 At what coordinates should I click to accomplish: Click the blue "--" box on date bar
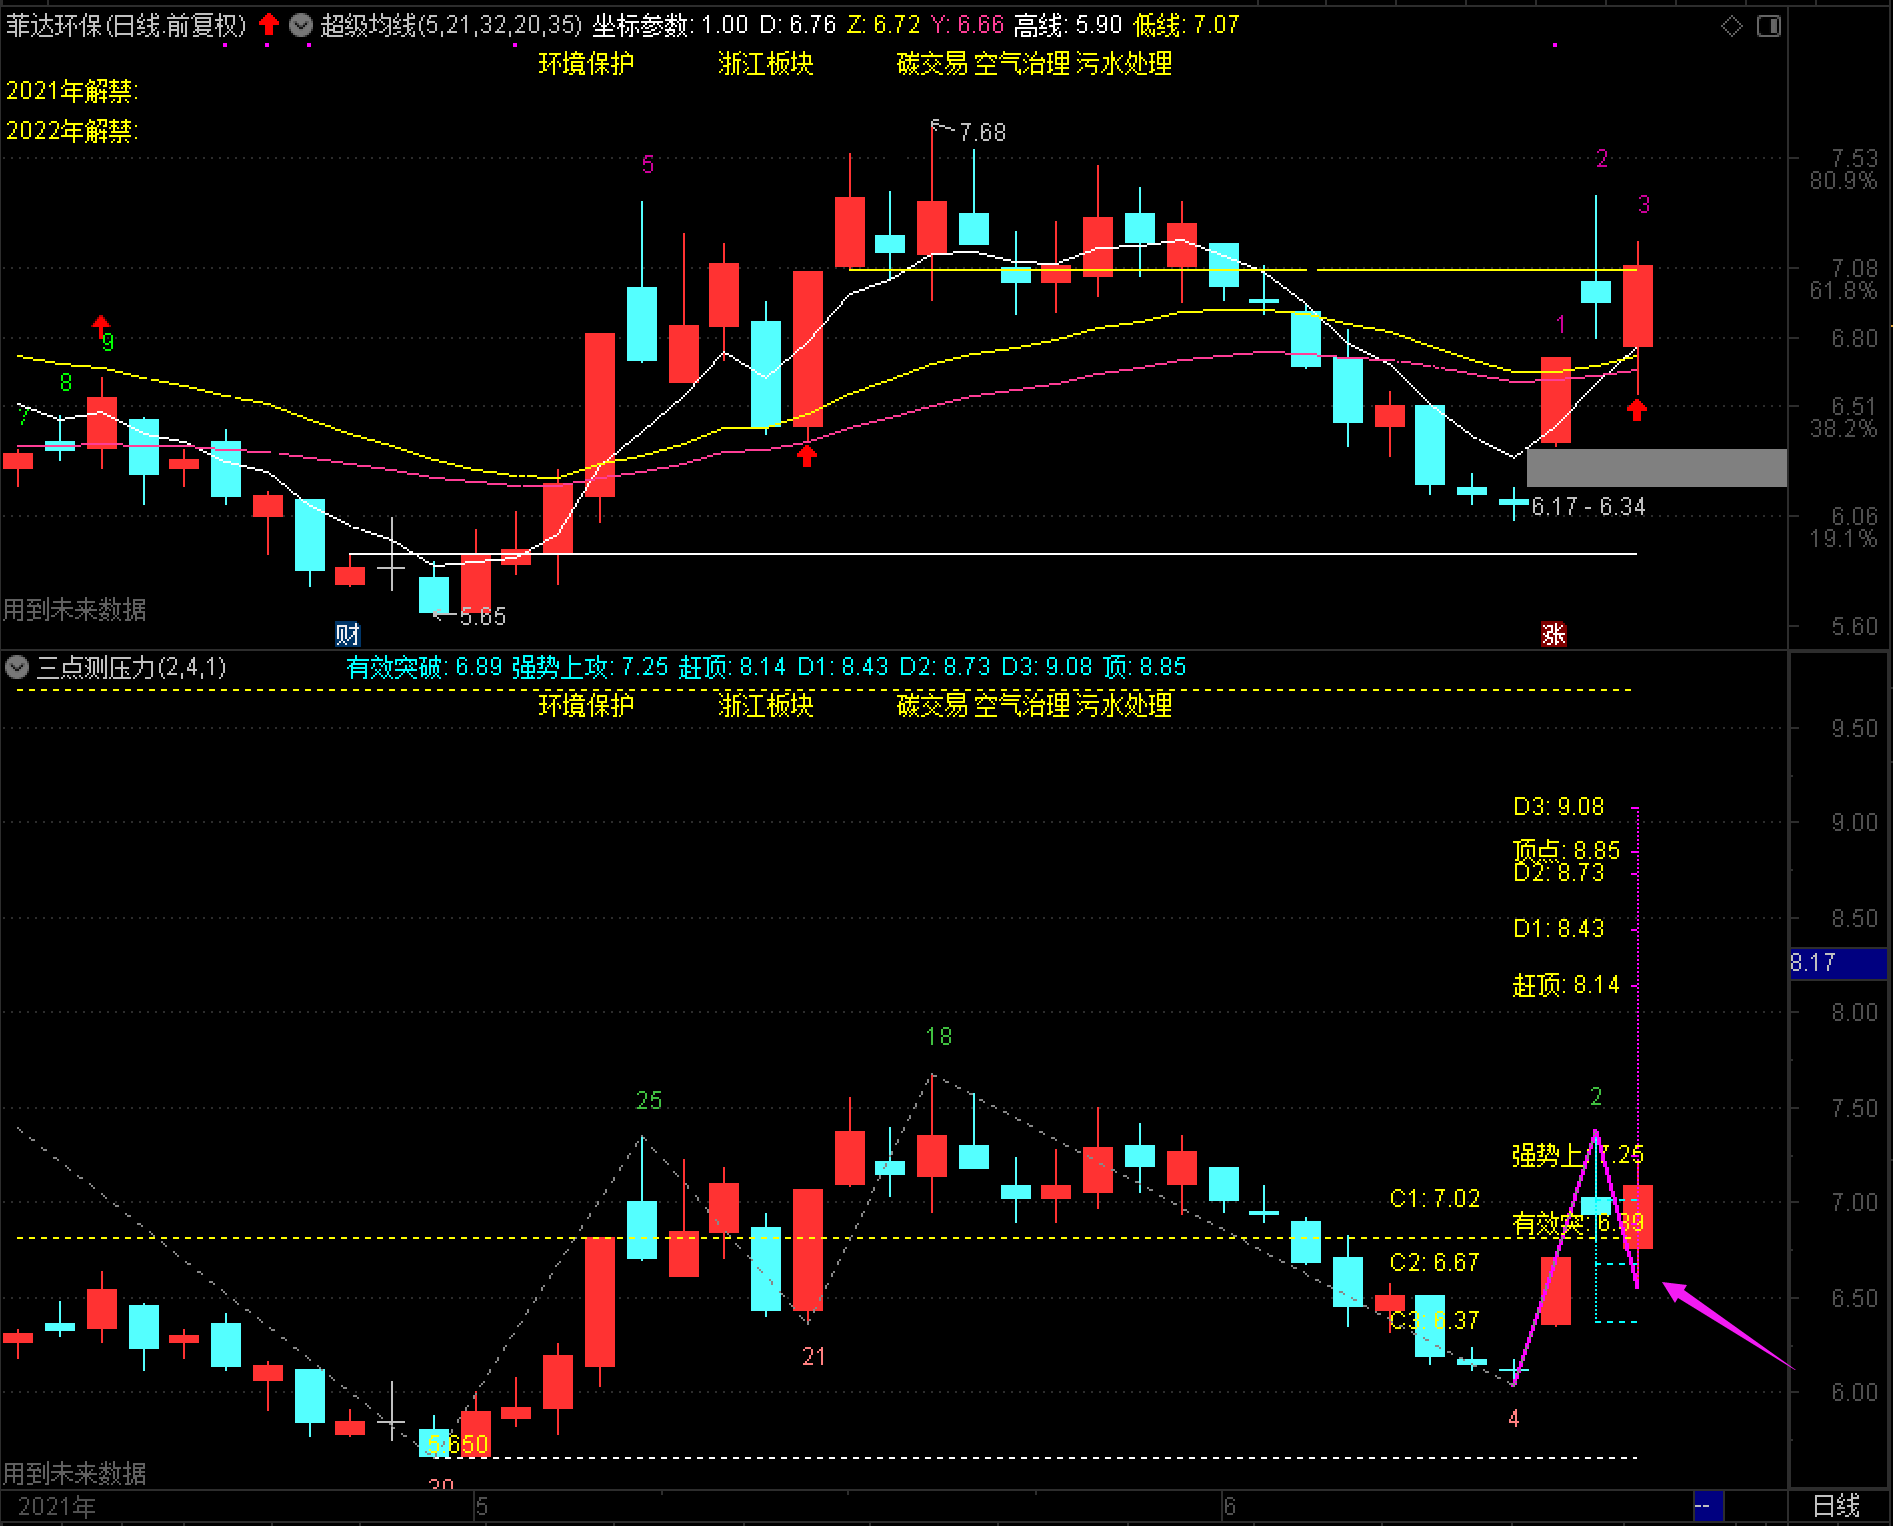(x=1708, y=1505)
